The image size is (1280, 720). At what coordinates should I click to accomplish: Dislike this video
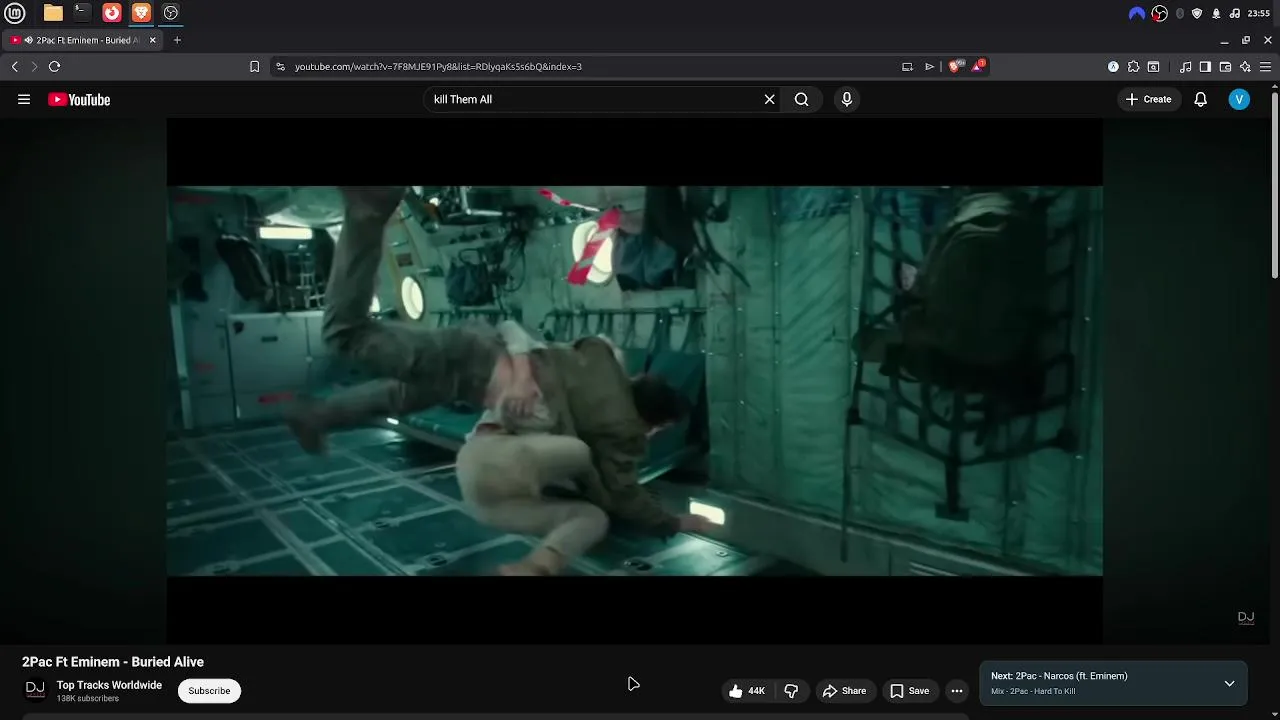(x=791, y=691)
